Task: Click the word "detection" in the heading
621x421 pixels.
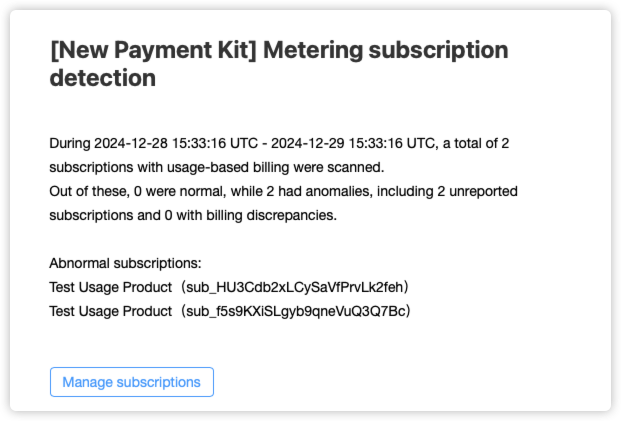Action: (102, 78)
